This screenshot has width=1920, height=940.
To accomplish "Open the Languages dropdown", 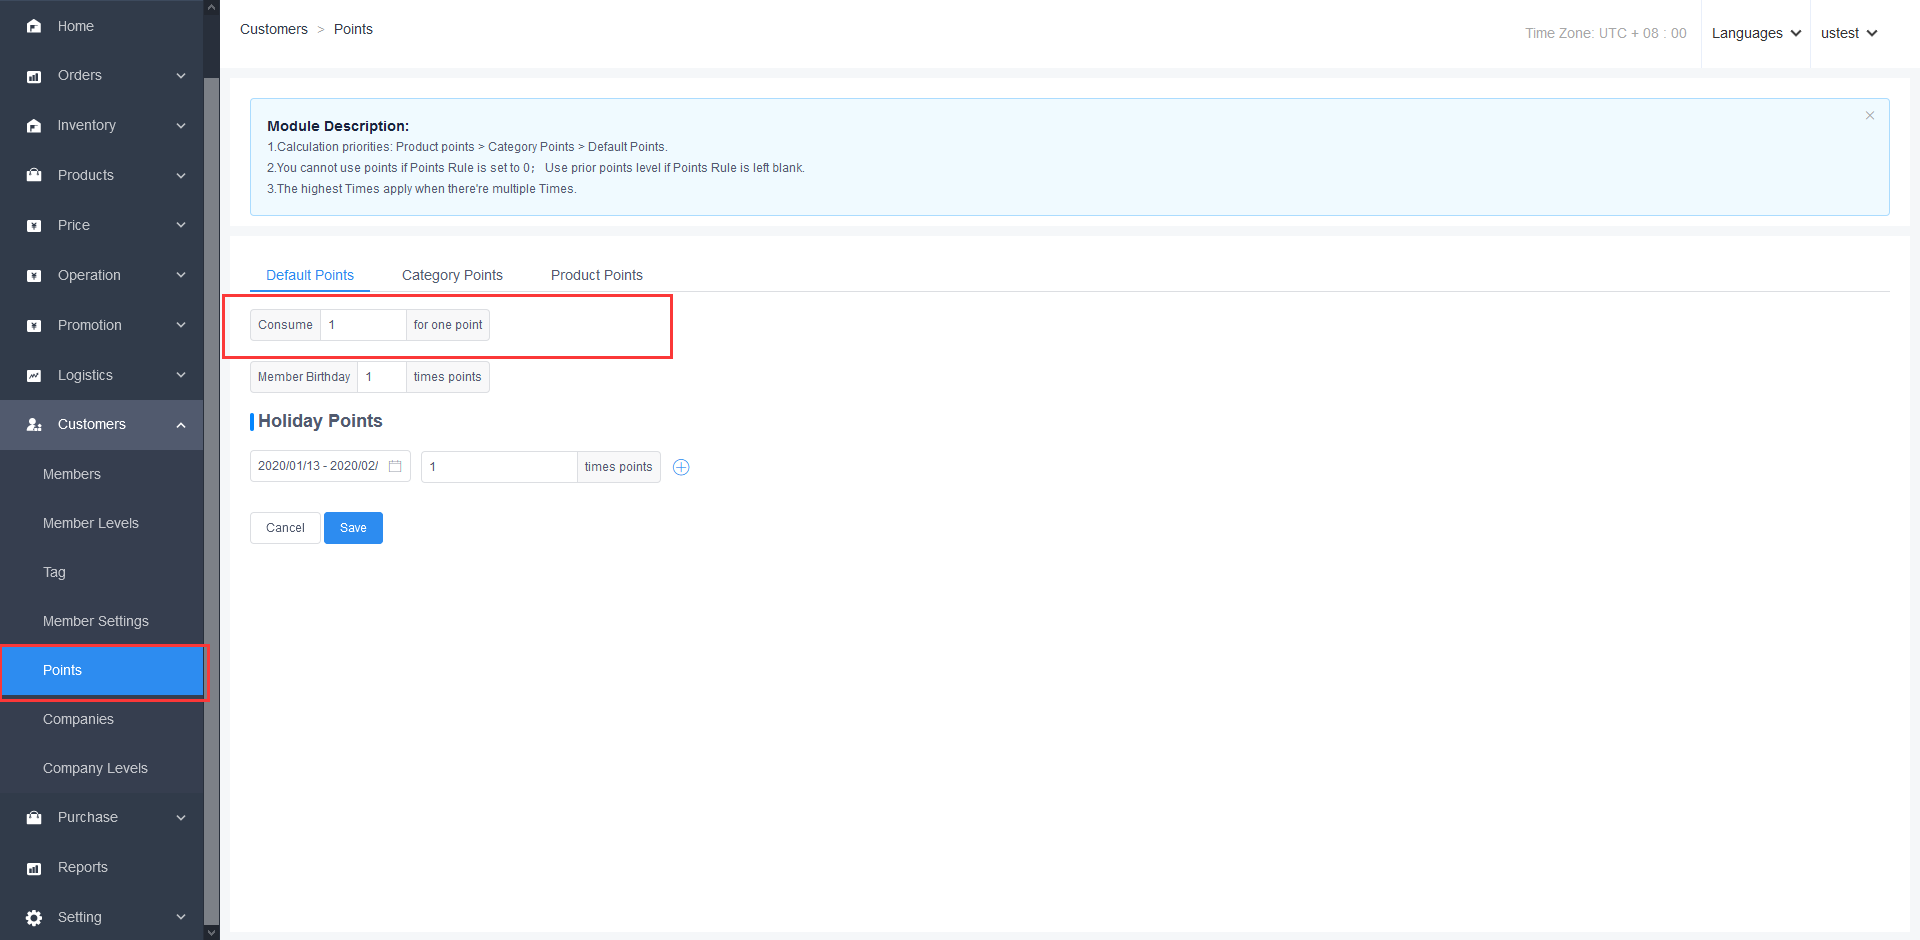I will pos(1755,33).
